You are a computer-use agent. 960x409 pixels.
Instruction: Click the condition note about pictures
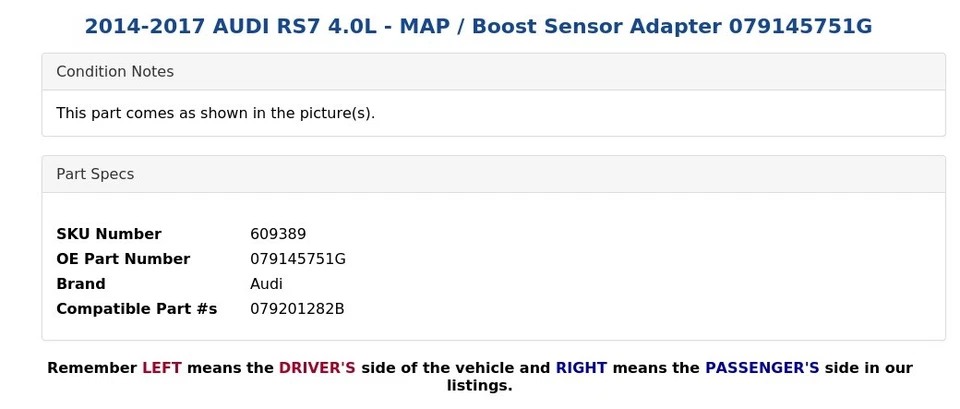(216, 113)
